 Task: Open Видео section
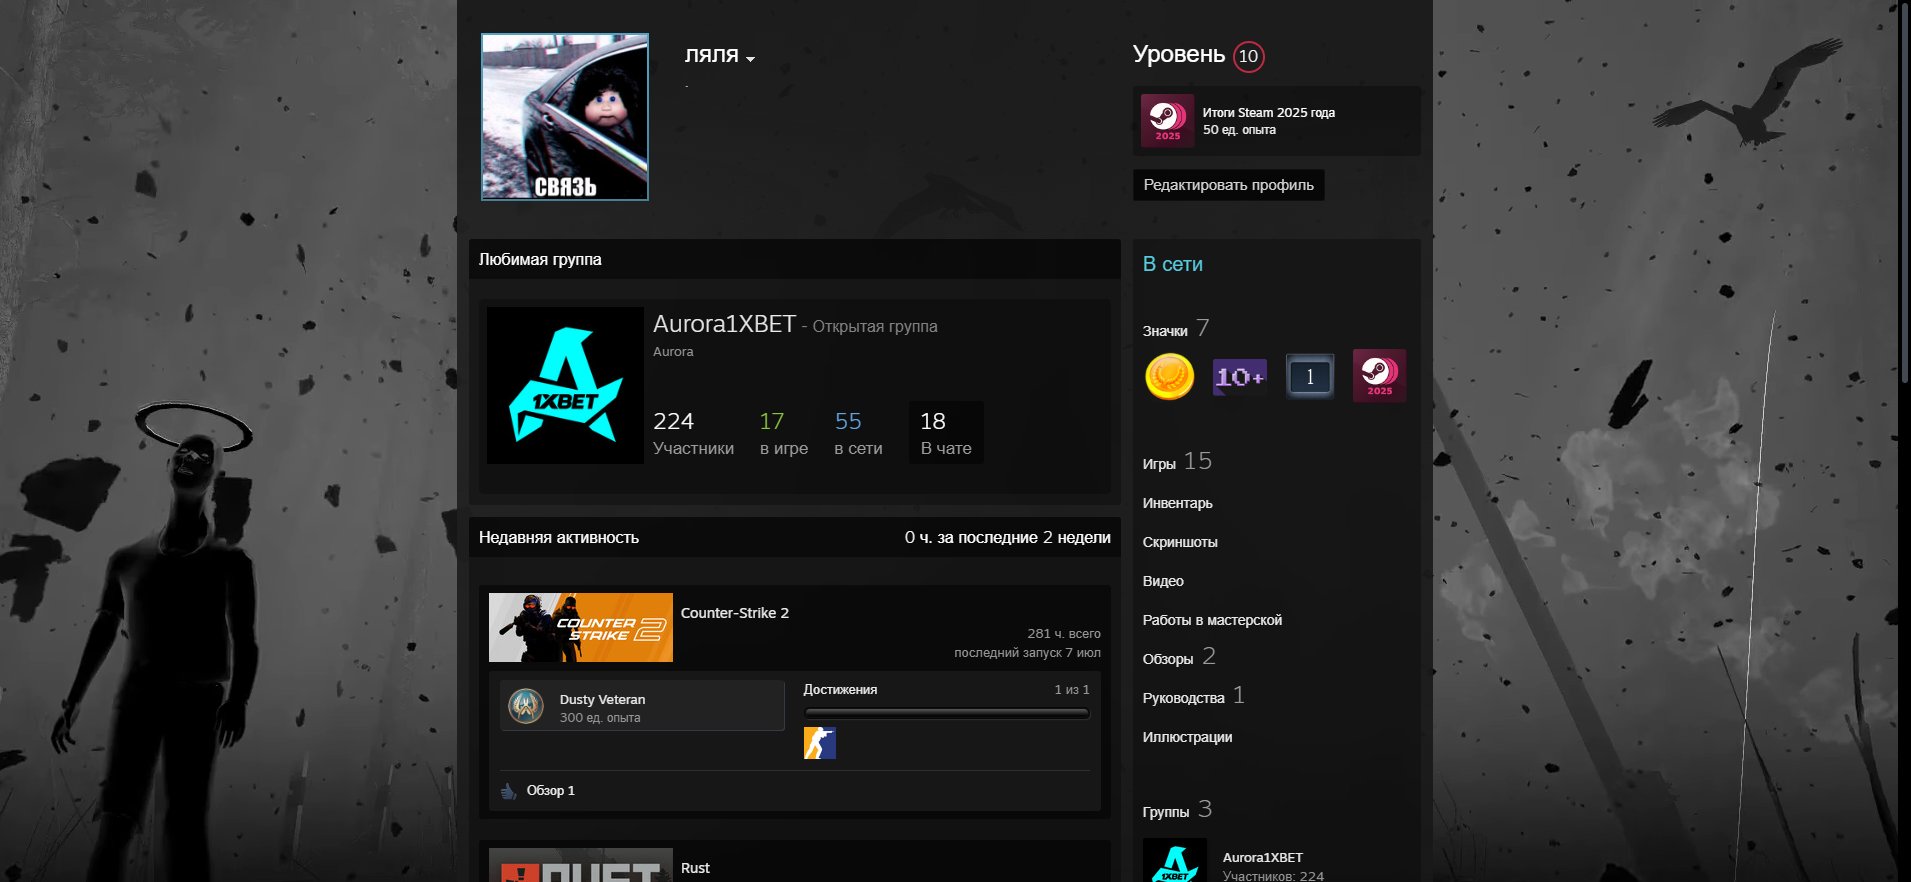1163,581
